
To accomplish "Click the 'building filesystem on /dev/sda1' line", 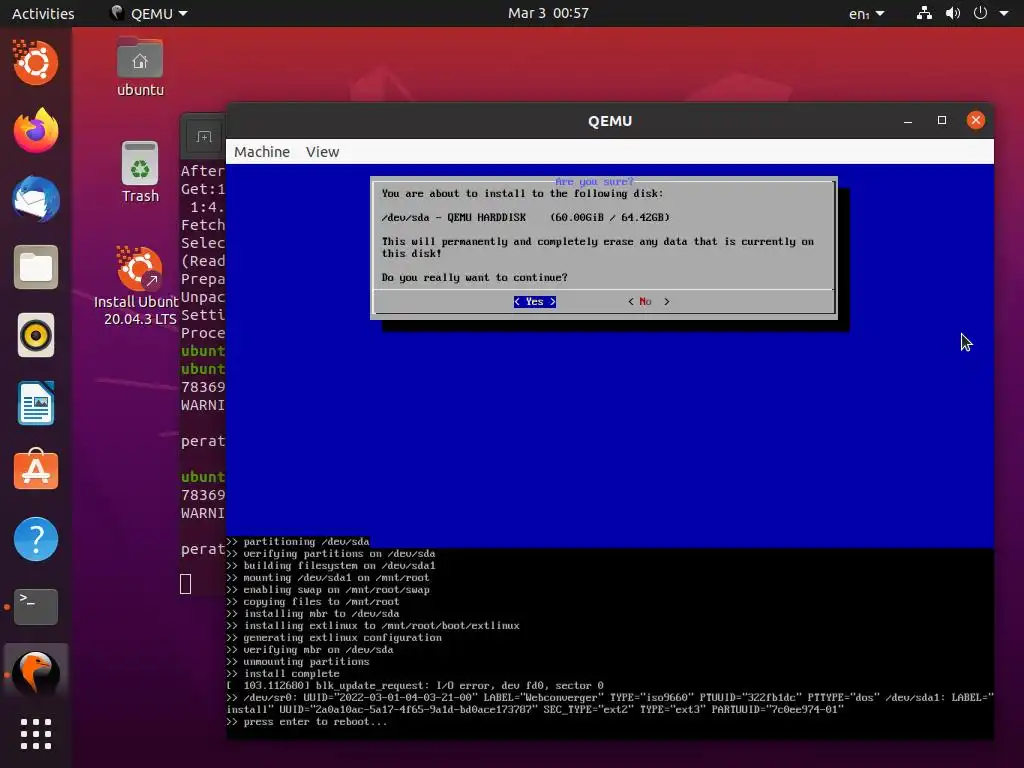I will pos(331,566).
